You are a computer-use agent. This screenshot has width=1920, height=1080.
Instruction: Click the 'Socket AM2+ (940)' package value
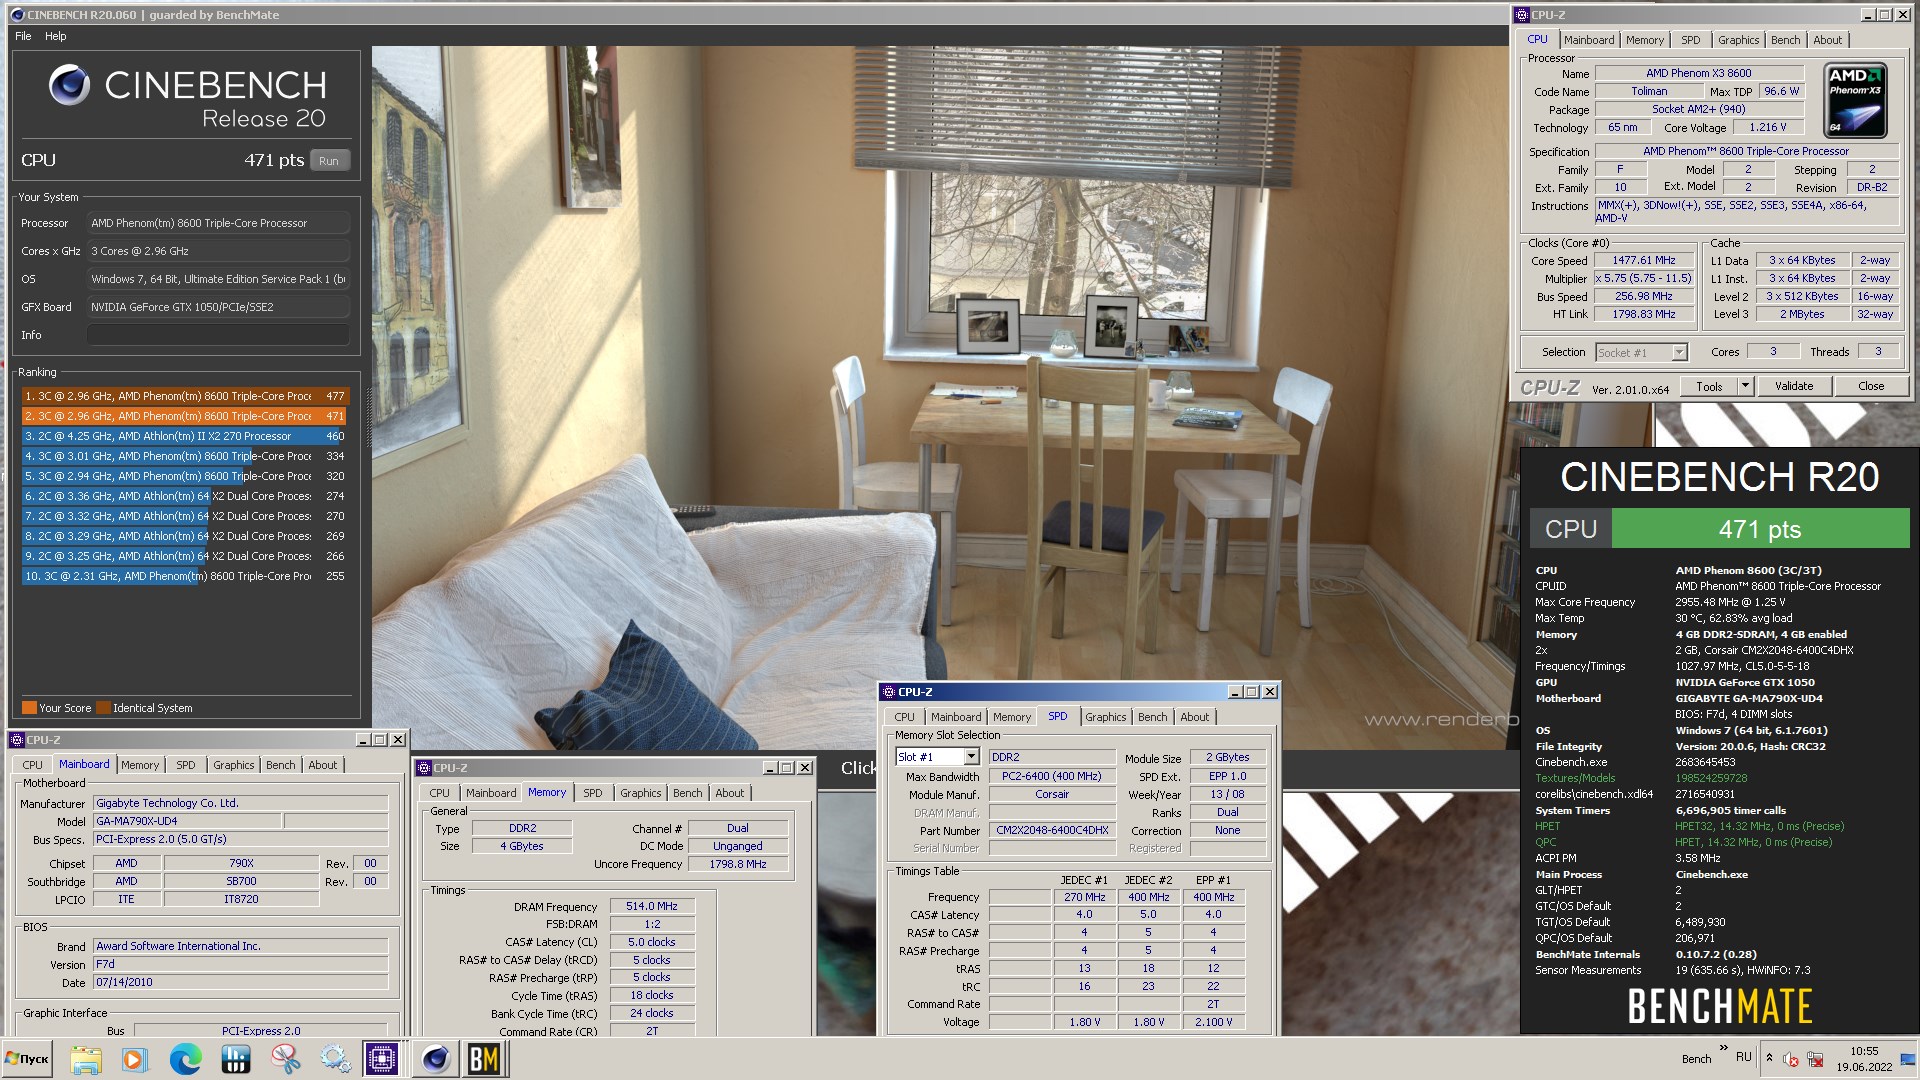tap(1699, 109)
